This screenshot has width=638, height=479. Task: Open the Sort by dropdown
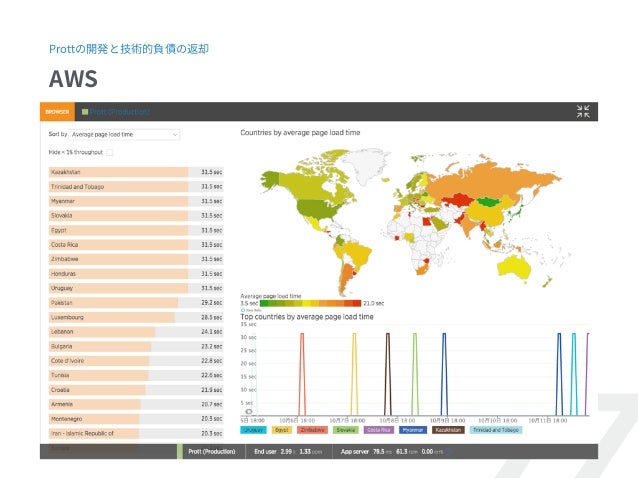(x=124, y=134)
